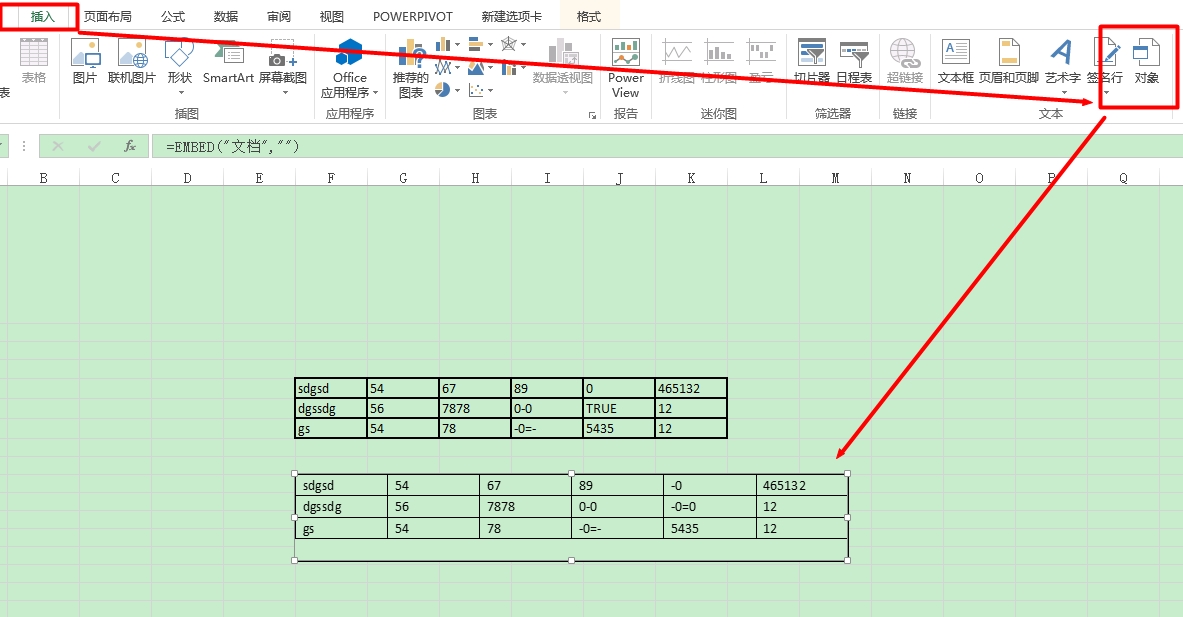This screenshot has width=1183, height=617.
Task: Click the fx insert function button
Action: tap(130, 146)
